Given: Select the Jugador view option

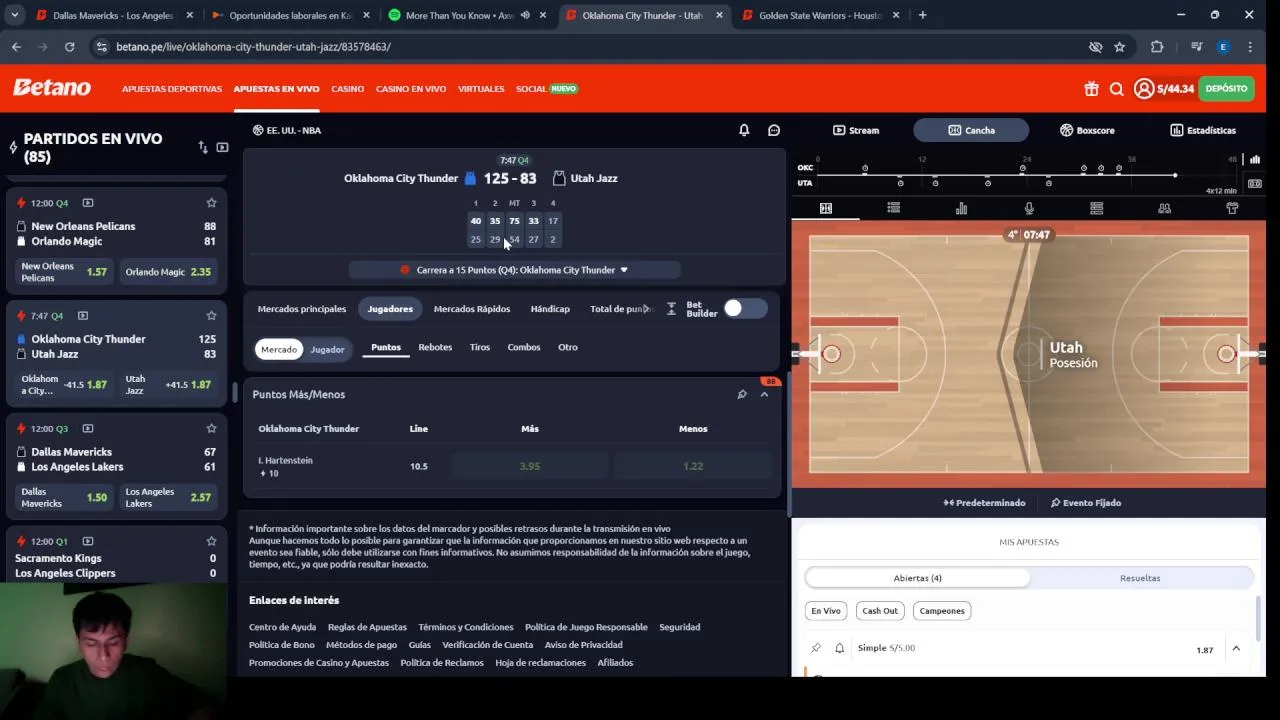Looking at the screenshot, I should point(327,349).
